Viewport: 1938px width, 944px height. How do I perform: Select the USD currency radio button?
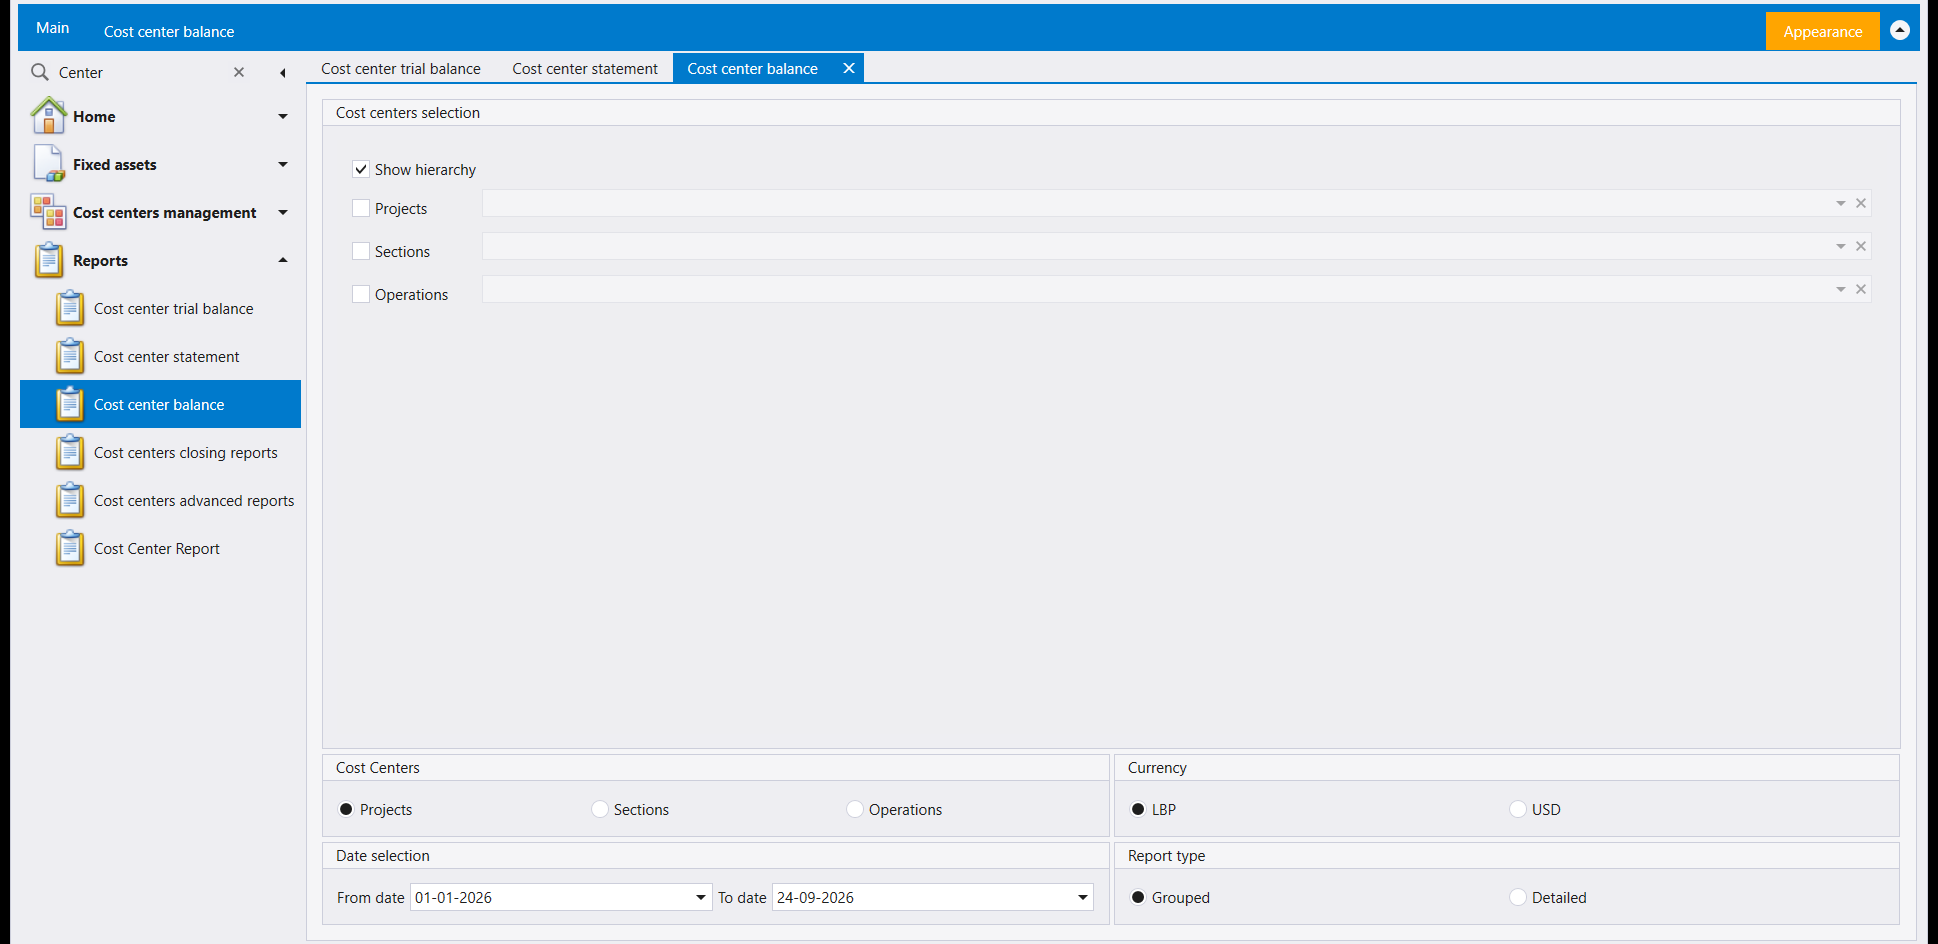click(x=1518, y=809)
